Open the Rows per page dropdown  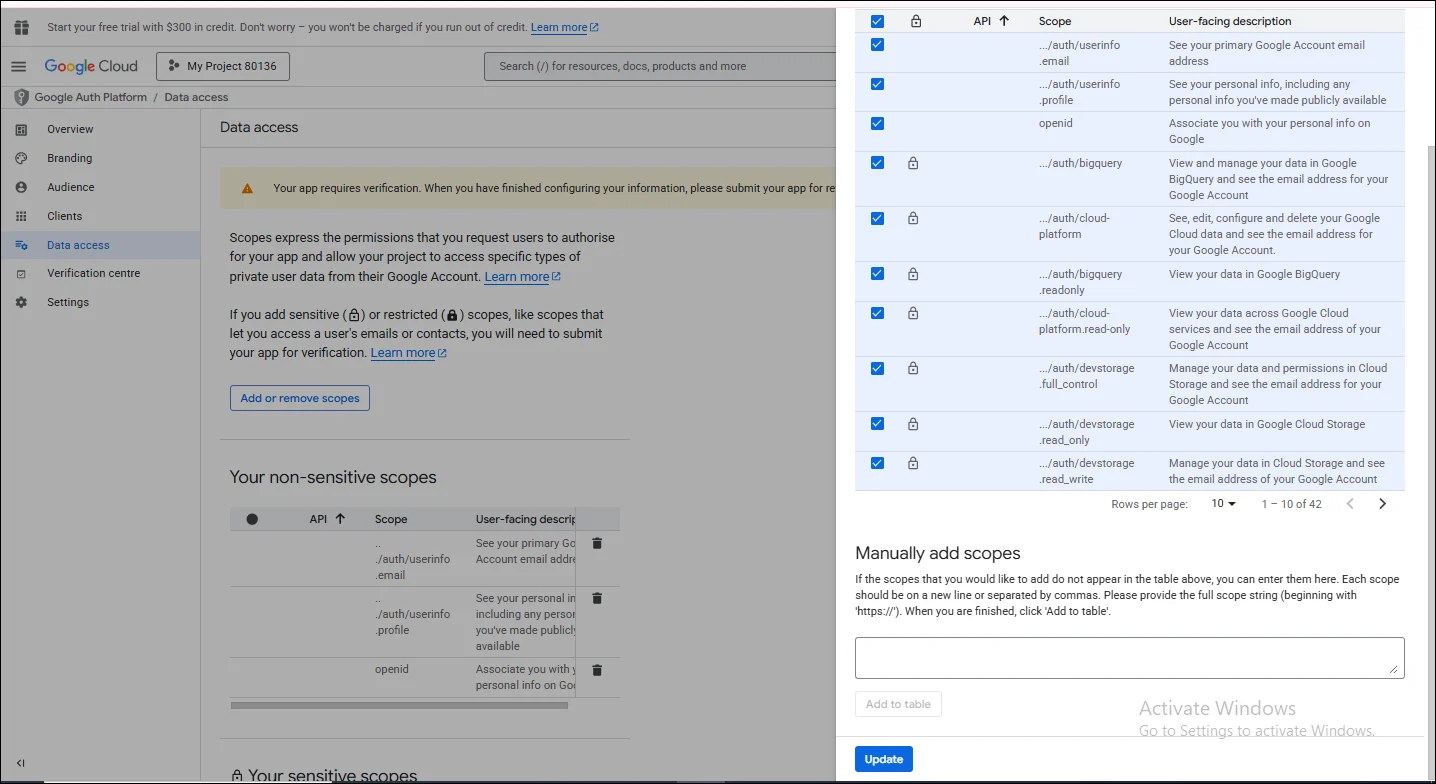(1223, 504)
